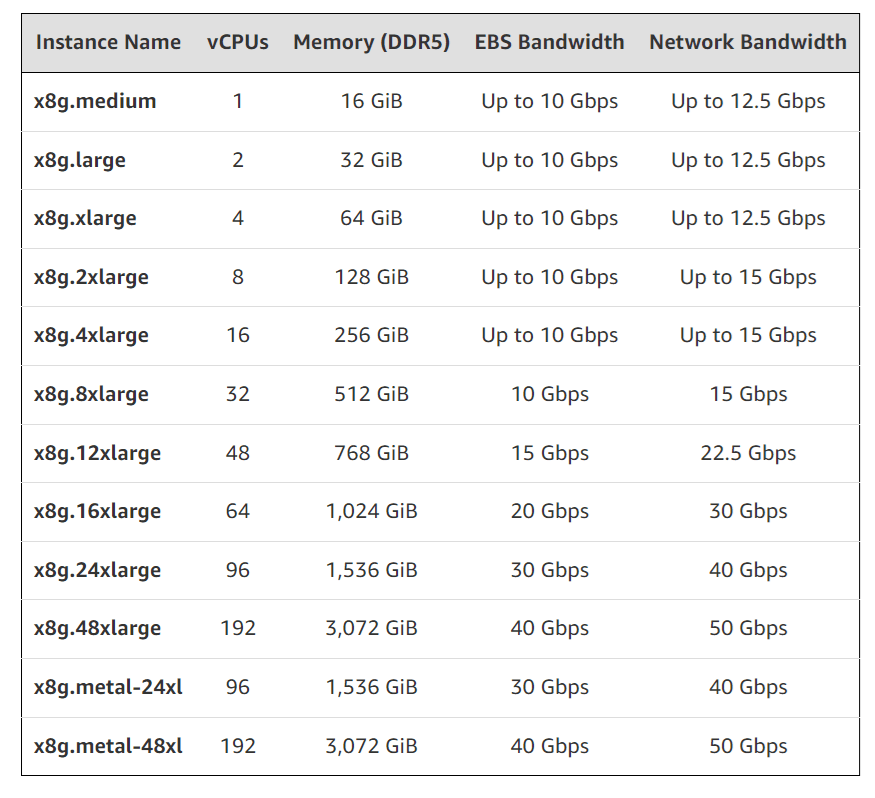Click the x8g.metal-24xl row label

(108, 687)
